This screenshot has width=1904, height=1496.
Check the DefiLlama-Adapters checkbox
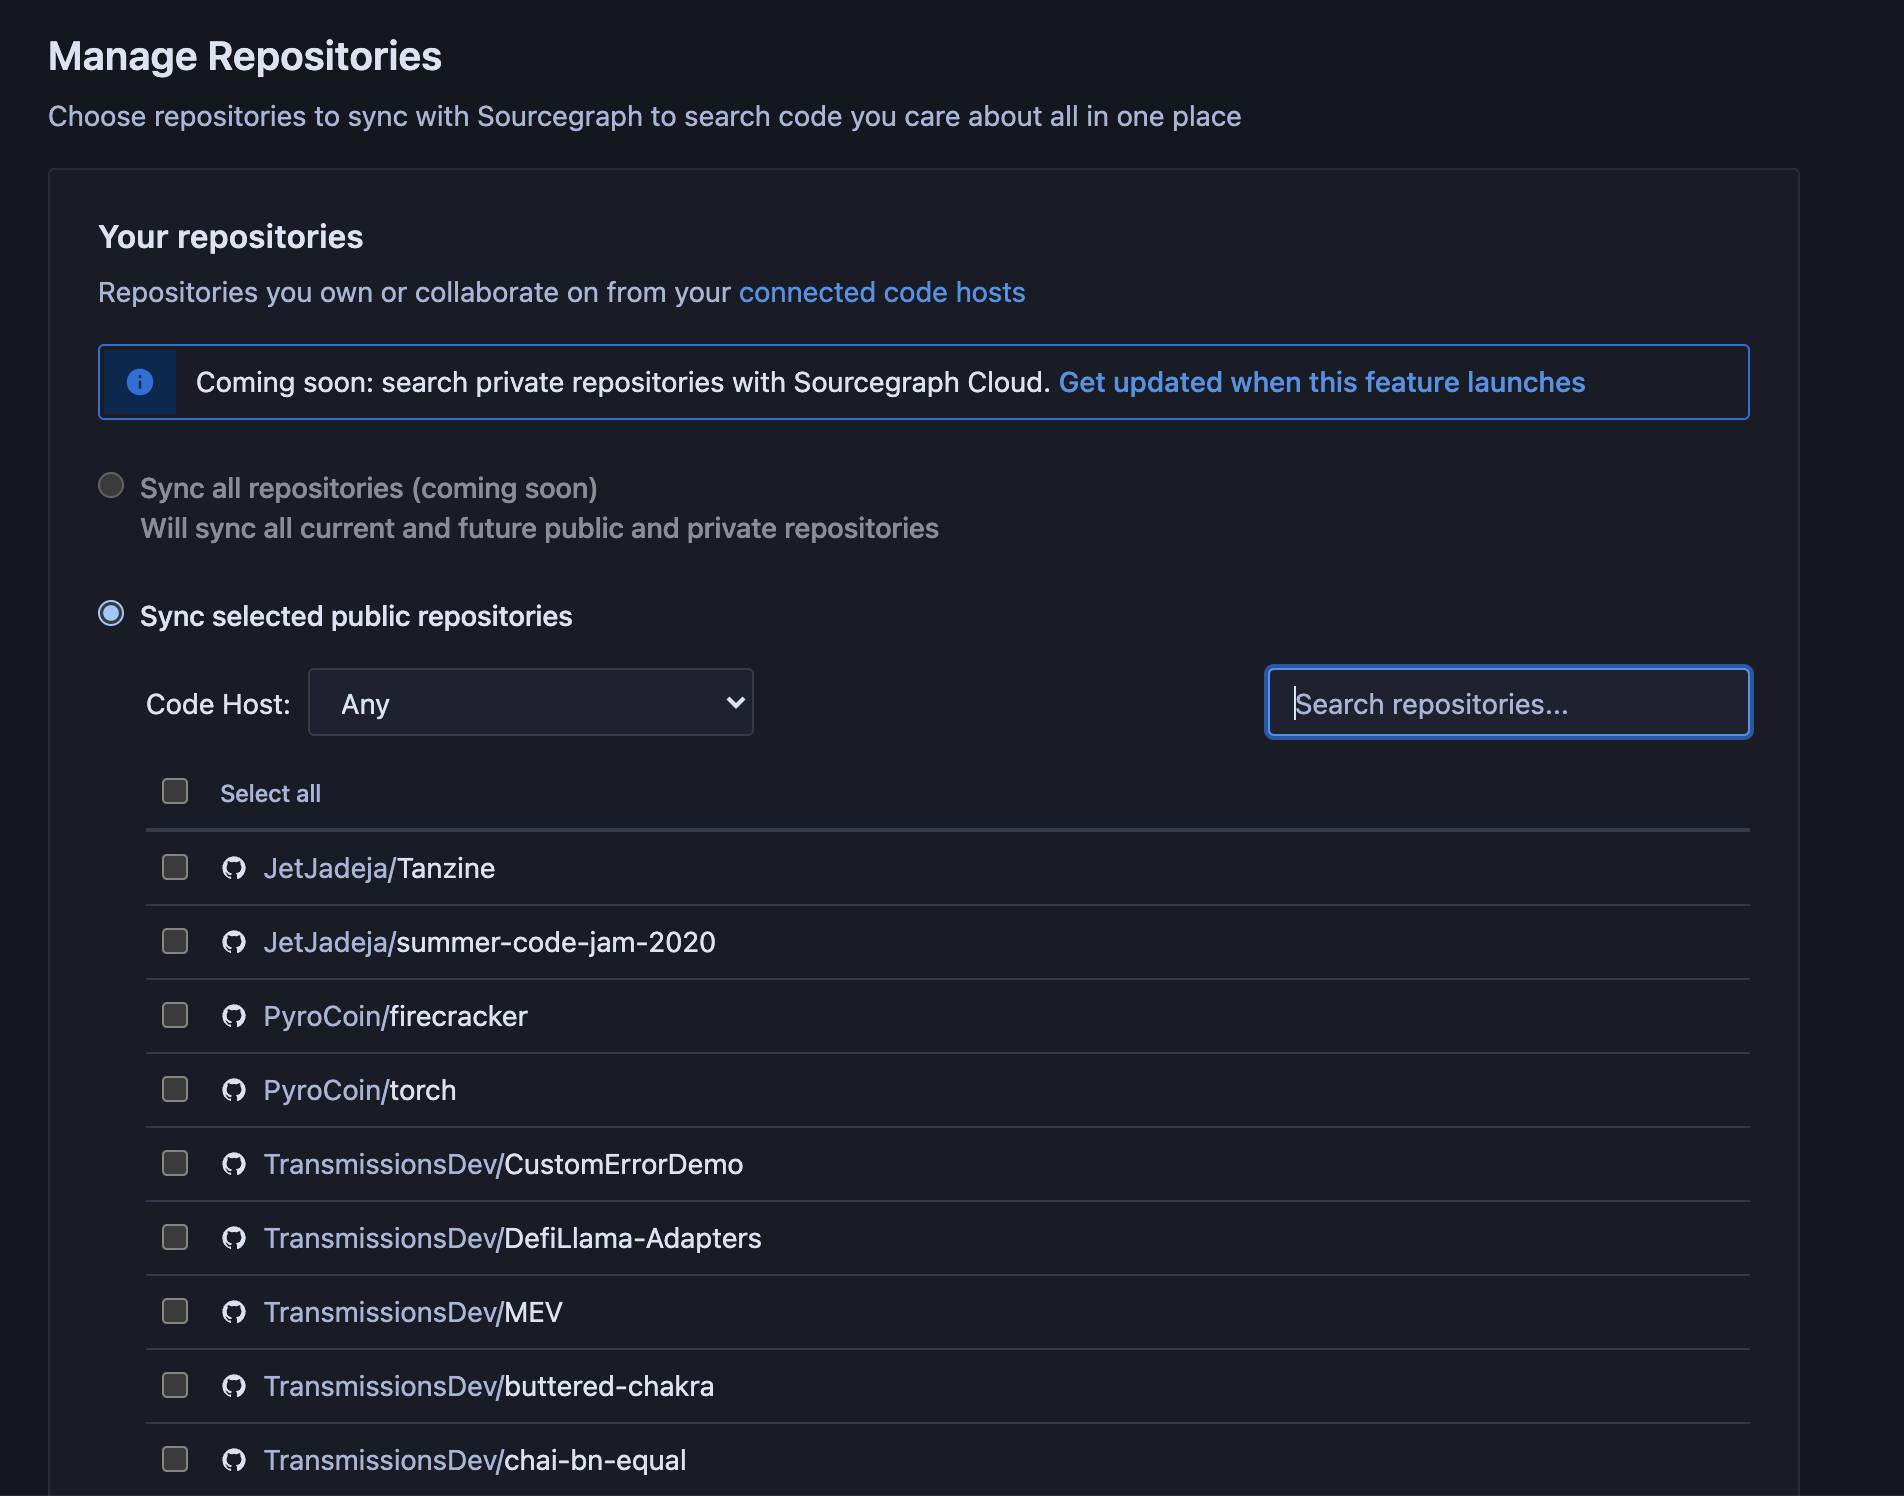click(175, 1237)
